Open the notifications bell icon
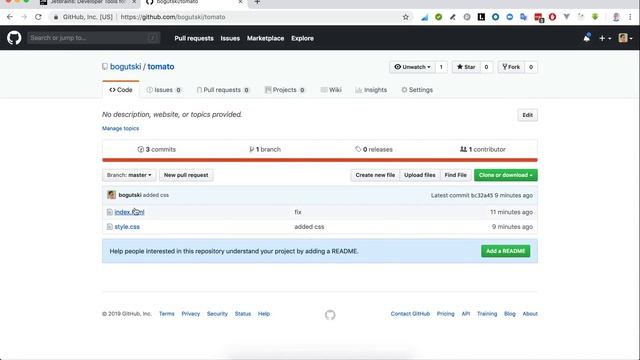 click(x=587, y=38)
